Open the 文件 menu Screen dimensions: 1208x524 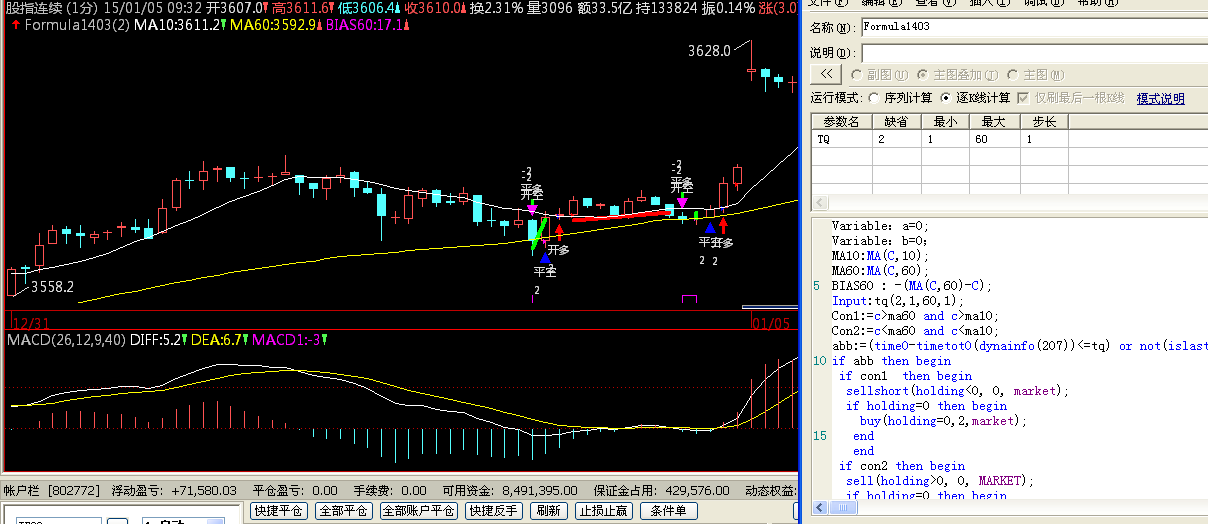[x=826, y=3]
